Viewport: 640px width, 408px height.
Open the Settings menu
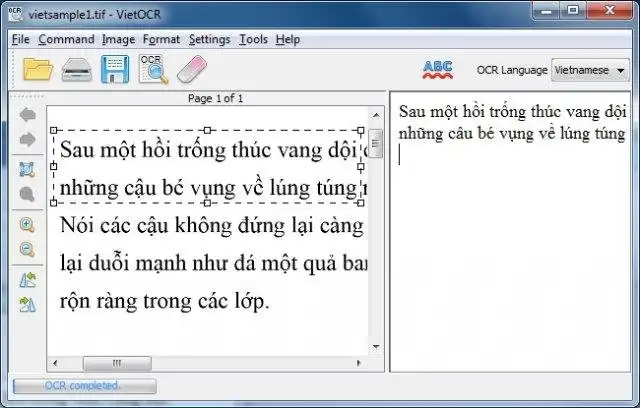(209, 40)
